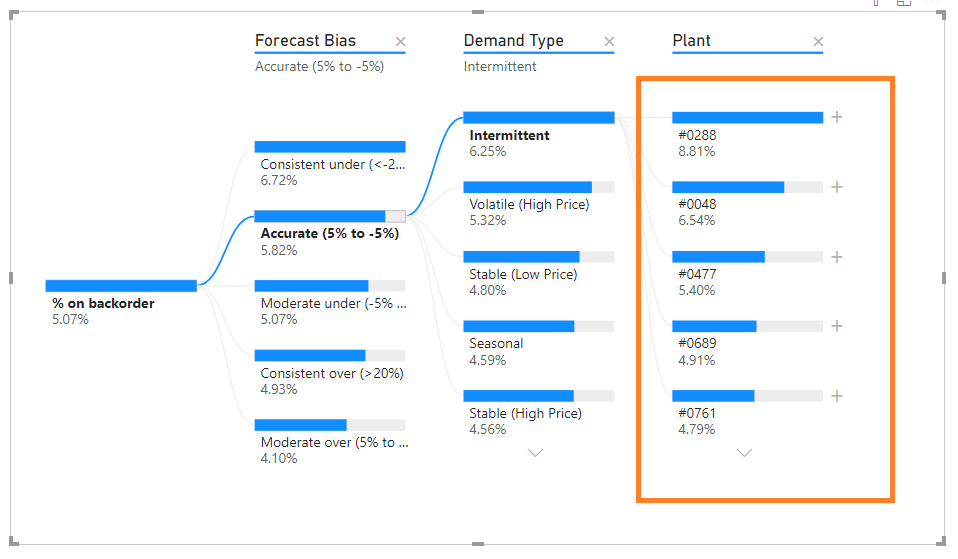Remove the Forecast Bias level
This screenshot has height=559, width=958.
(x=401, y=42)
